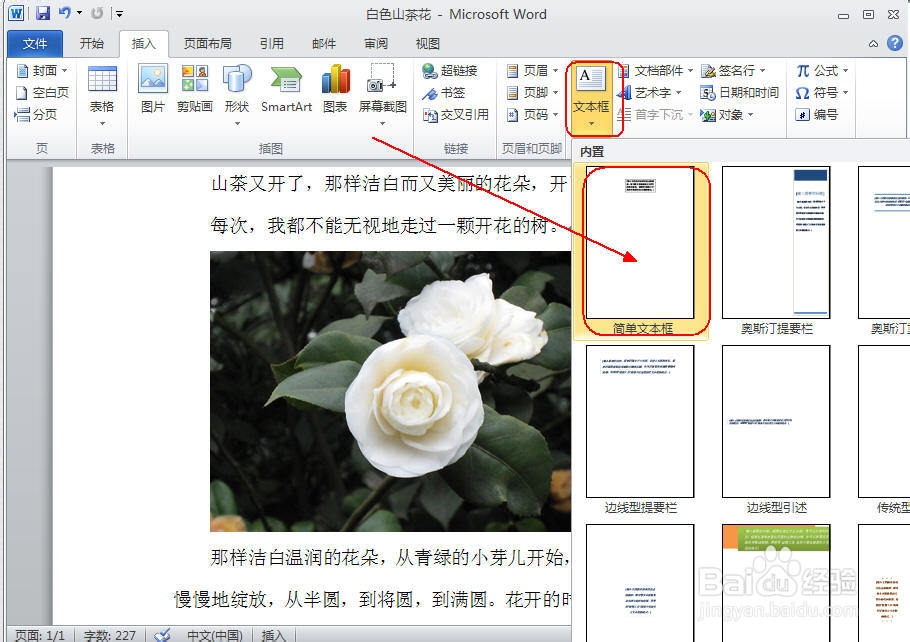Open the 页眉 header menu
This screenshot has width=910, height=642.
[532, 70]
